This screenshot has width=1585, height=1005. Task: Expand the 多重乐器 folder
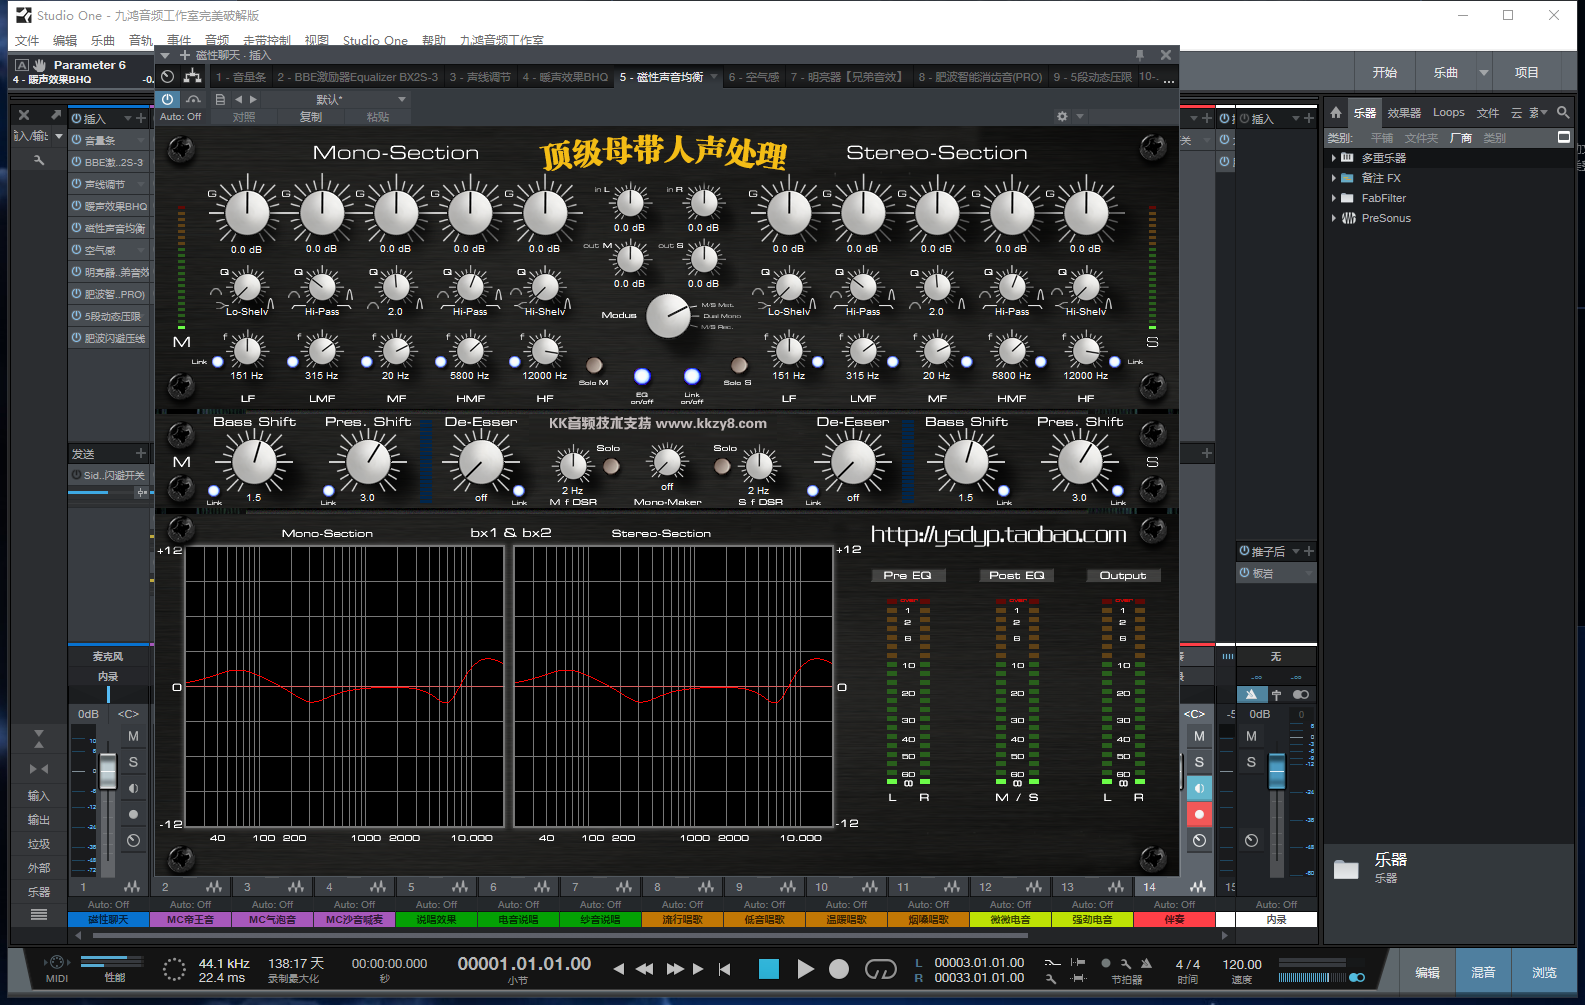pyautogui.click(x=1334, y=158)
